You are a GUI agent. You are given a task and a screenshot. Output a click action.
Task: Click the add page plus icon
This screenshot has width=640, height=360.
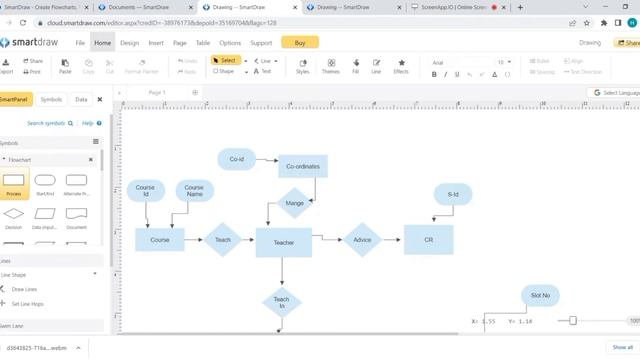[x=195, y=93]
